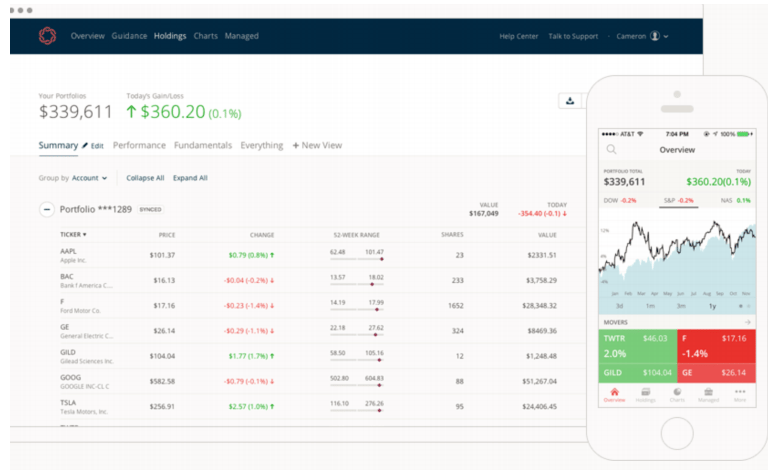
Task: Open the Overview nav item
Action: tap(88, 36)
